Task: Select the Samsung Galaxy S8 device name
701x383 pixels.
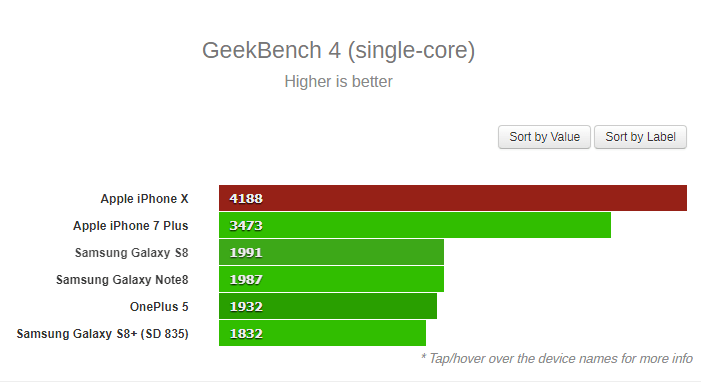Action: pyautogui.click(x=131, y=253)
